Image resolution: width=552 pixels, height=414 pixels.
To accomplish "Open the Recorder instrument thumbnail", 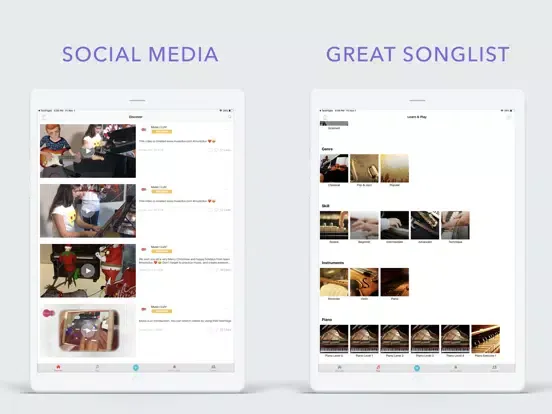I will (334, 282).
